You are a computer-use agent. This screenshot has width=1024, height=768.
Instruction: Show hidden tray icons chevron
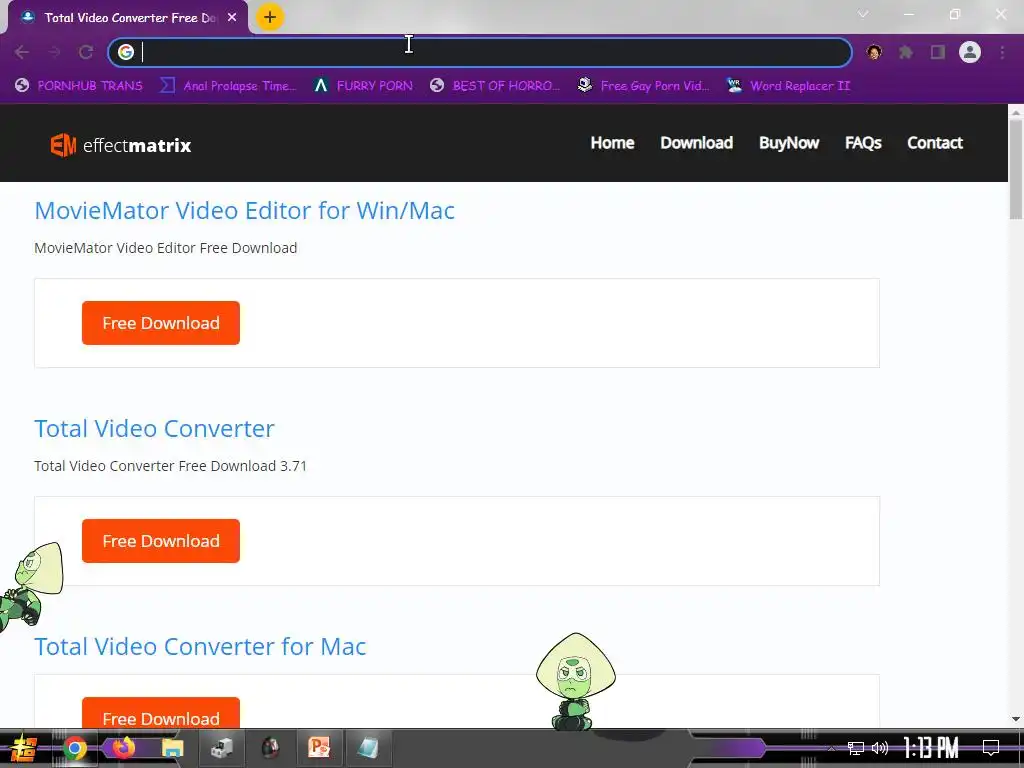pos(831,748)
